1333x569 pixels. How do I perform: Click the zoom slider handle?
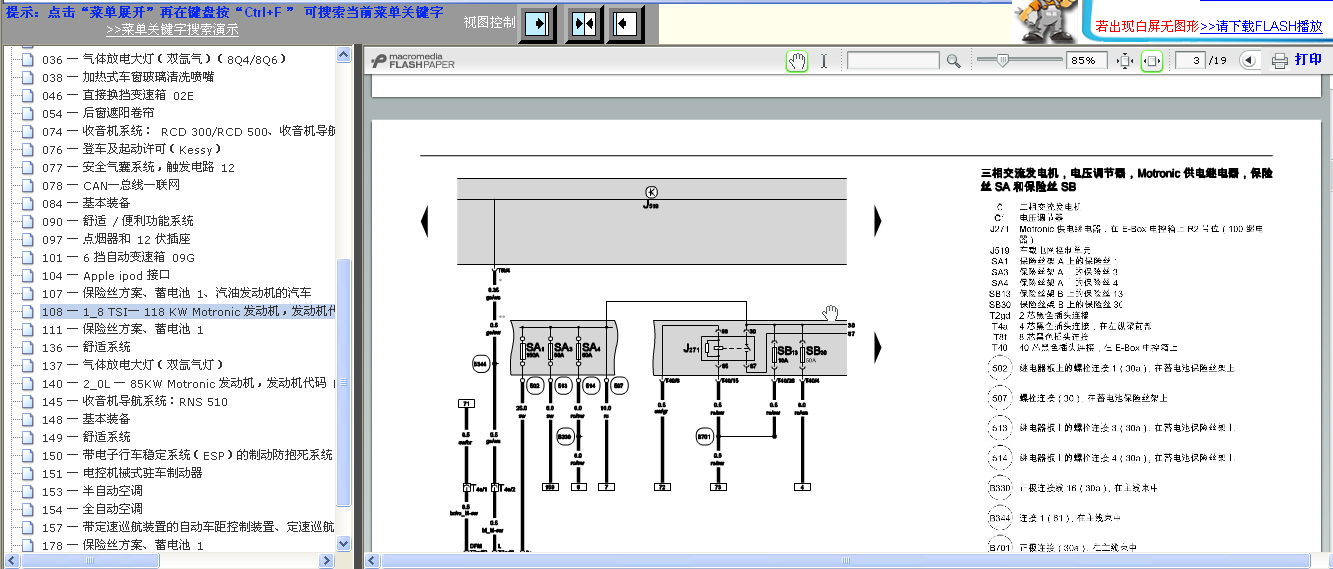1001,60
